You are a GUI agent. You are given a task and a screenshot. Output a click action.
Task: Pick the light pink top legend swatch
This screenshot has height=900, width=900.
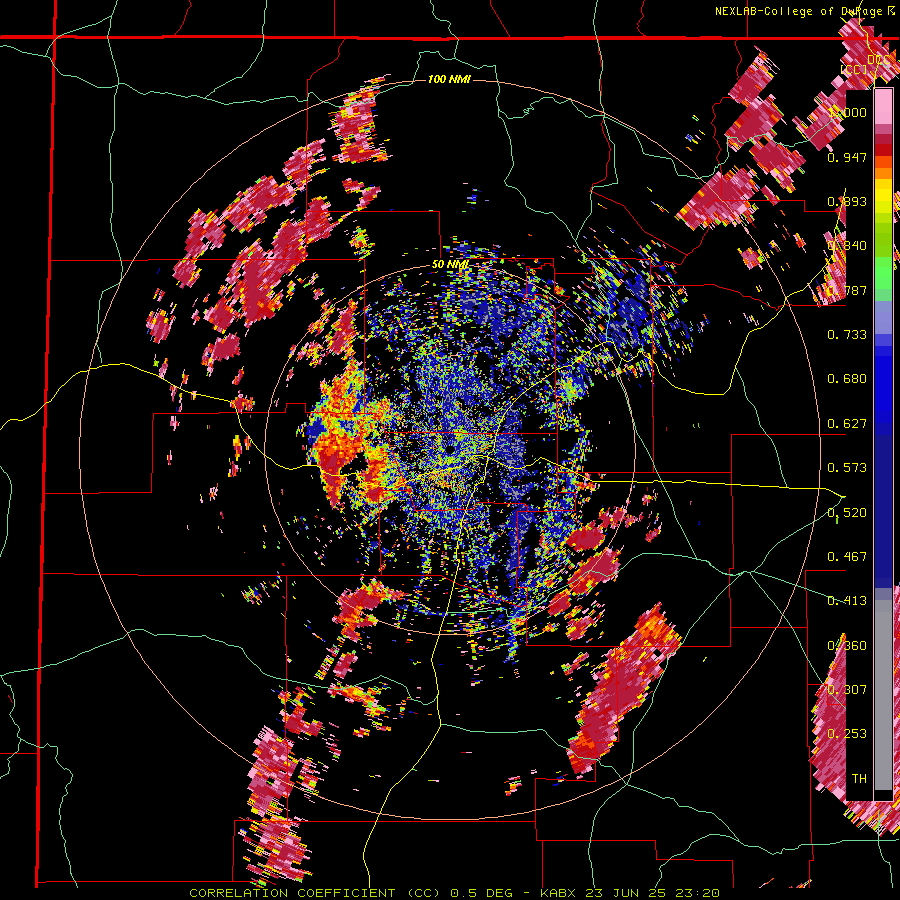[x=883, y=107]
